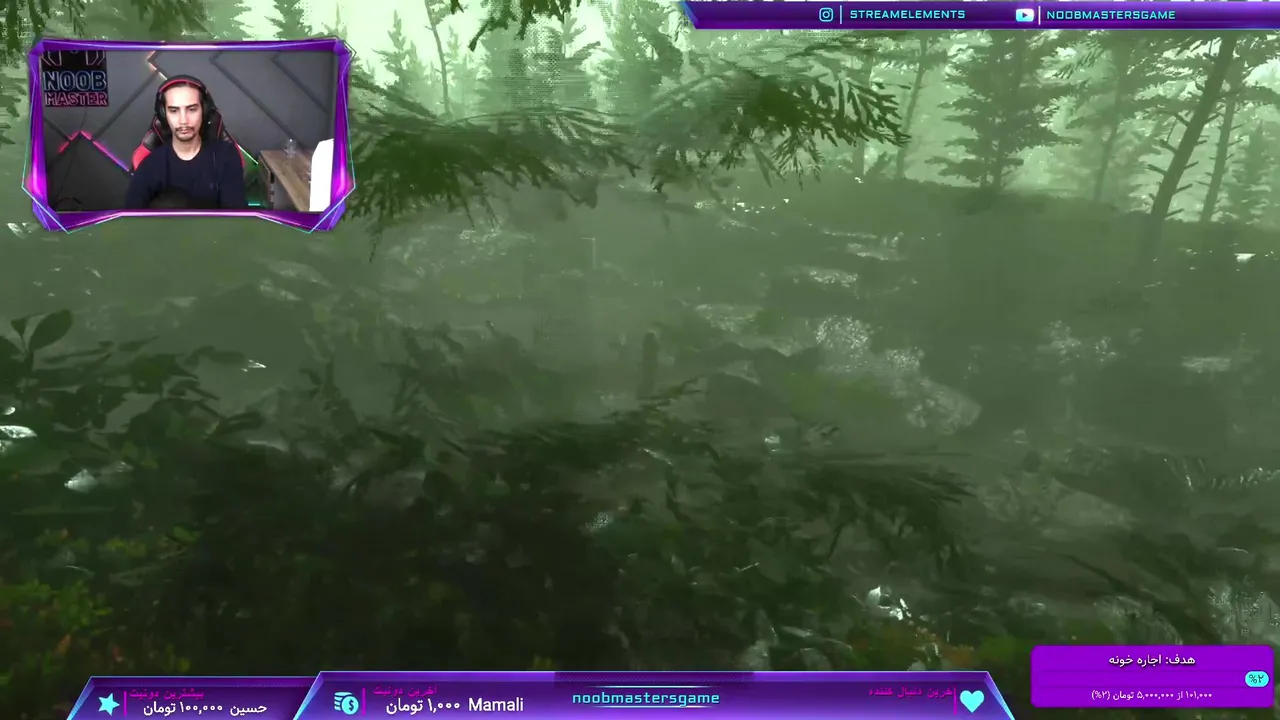Screen dimensions: 1280x720
Task: Click the star icon for top donation
Action: (x=109, y=704)
